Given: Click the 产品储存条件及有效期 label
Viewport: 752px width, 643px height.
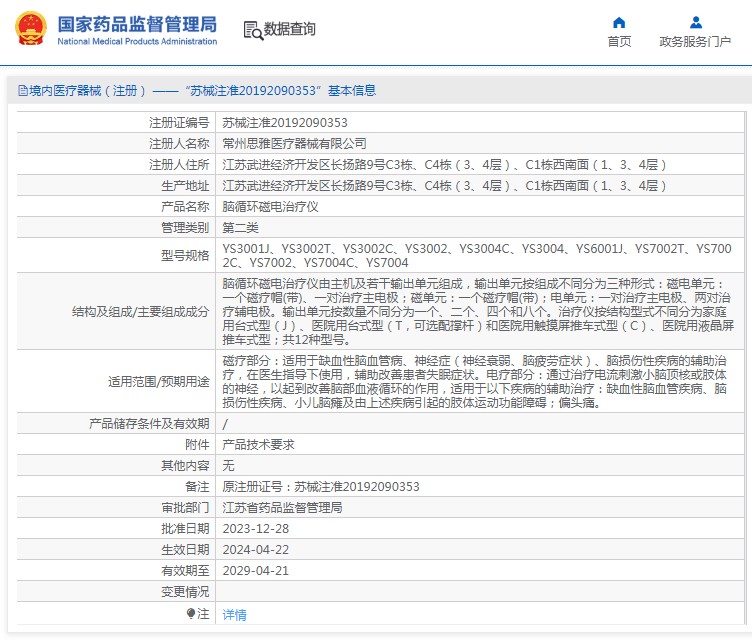Looking at the screenshot, I should click(149, 423).
